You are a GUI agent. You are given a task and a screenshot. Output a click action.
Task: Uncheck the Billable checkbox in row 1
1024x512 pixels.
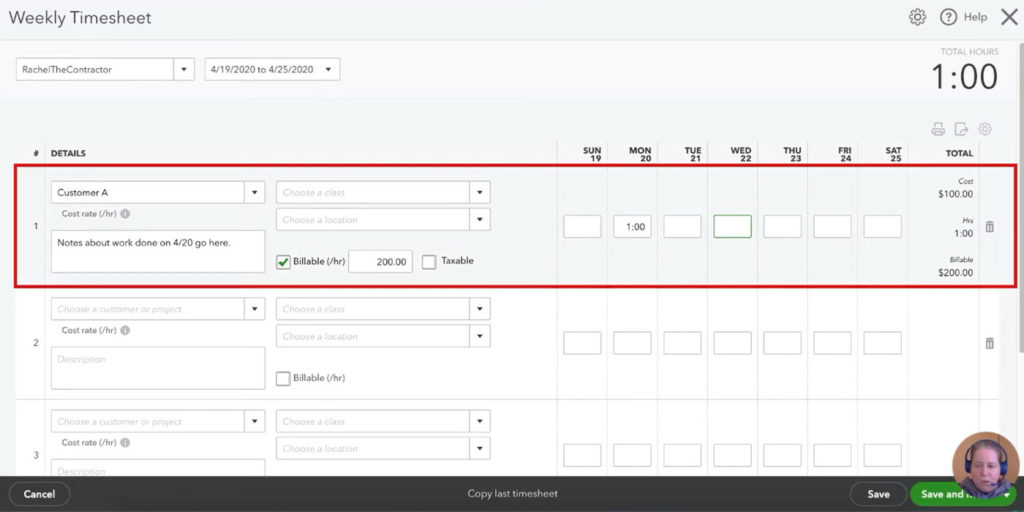click(x=283, y=262)
